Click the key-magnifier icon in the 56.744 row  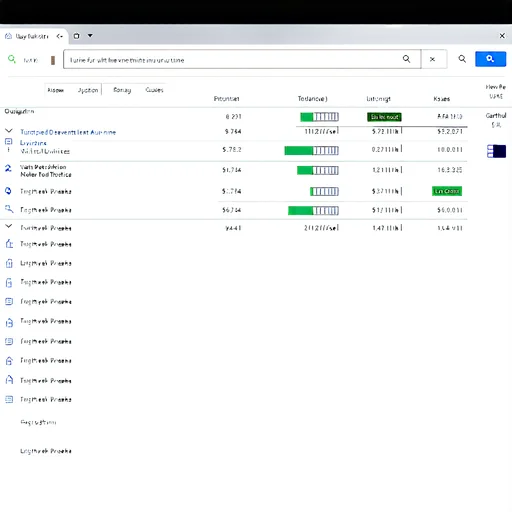click(9, 209)
